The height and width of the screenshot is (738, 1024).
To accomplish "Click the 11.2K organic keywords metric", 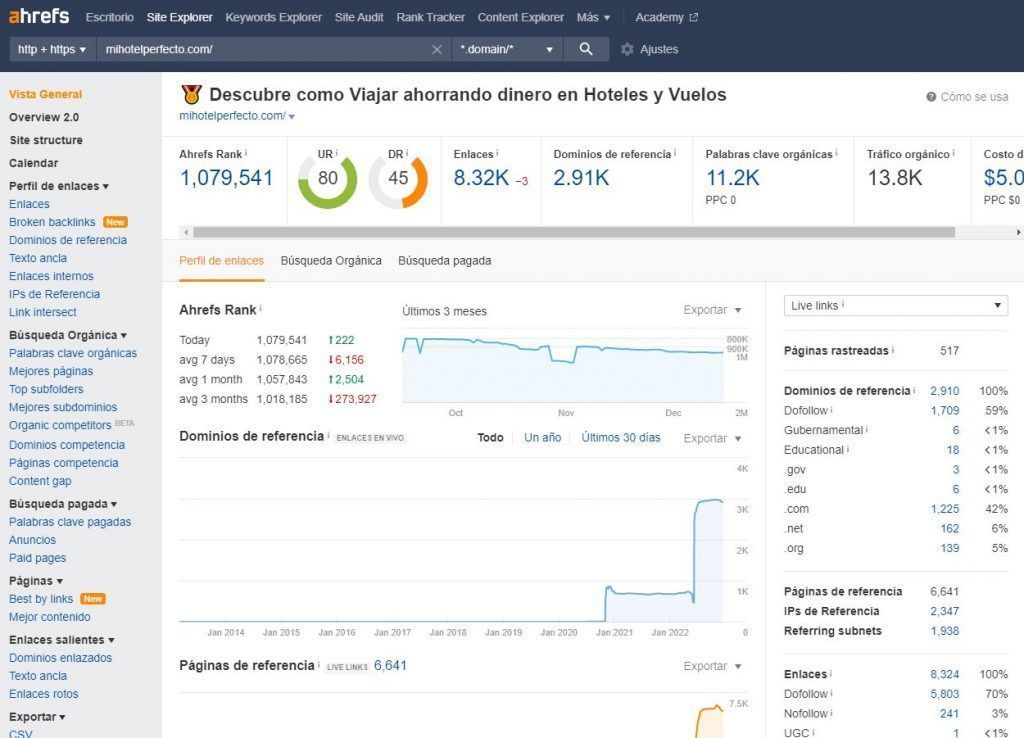I will [x=733, y=178].
